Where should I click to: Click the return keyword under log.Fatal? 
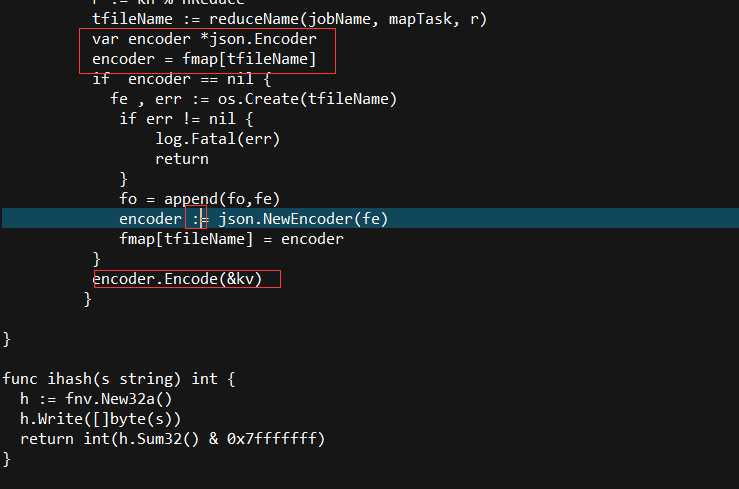click(x=182, y=159)
